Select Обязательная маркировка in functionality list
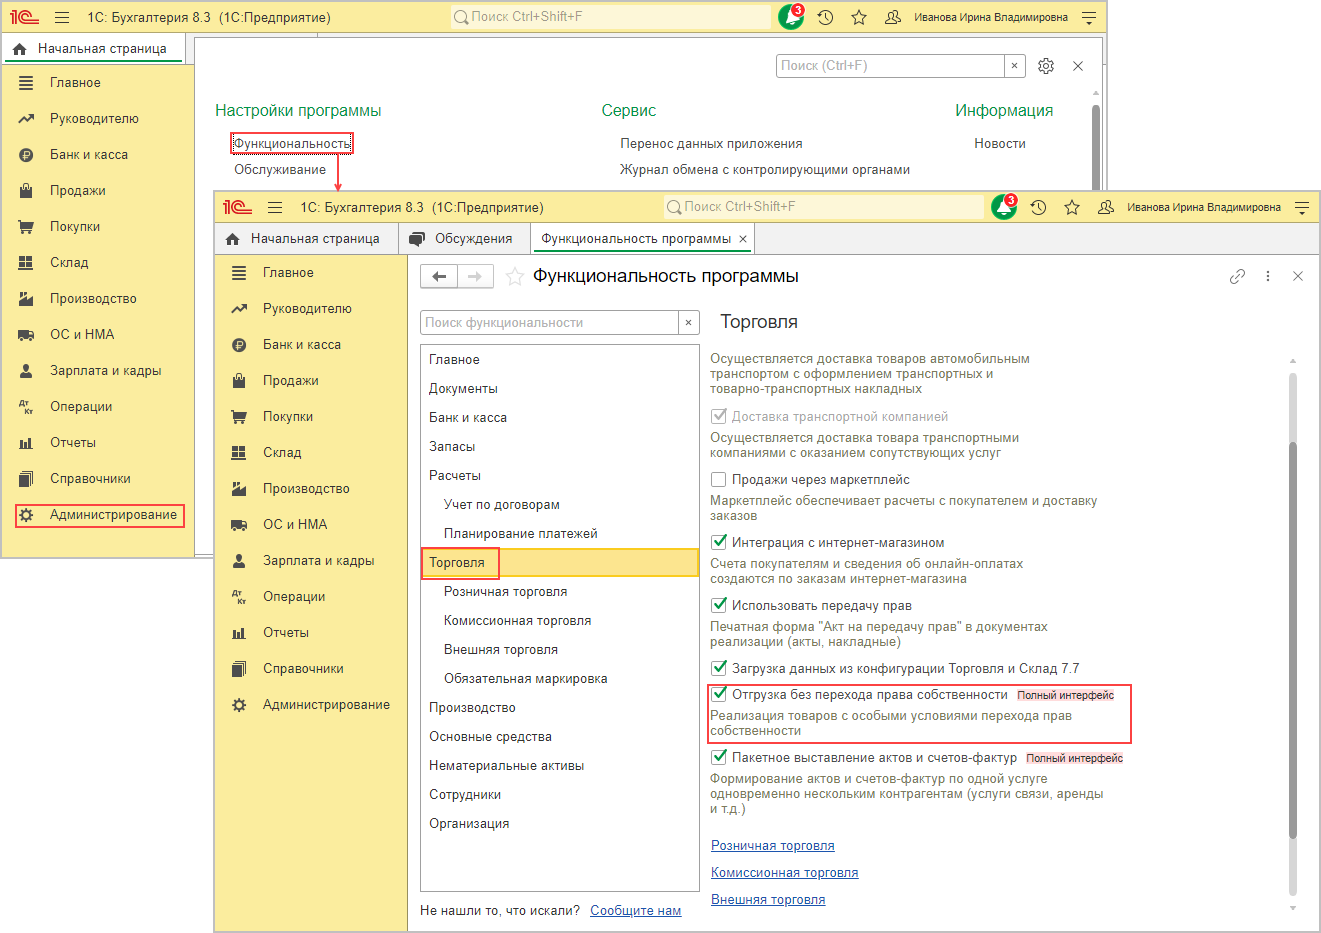1321x933 pixels. [560, 679]
